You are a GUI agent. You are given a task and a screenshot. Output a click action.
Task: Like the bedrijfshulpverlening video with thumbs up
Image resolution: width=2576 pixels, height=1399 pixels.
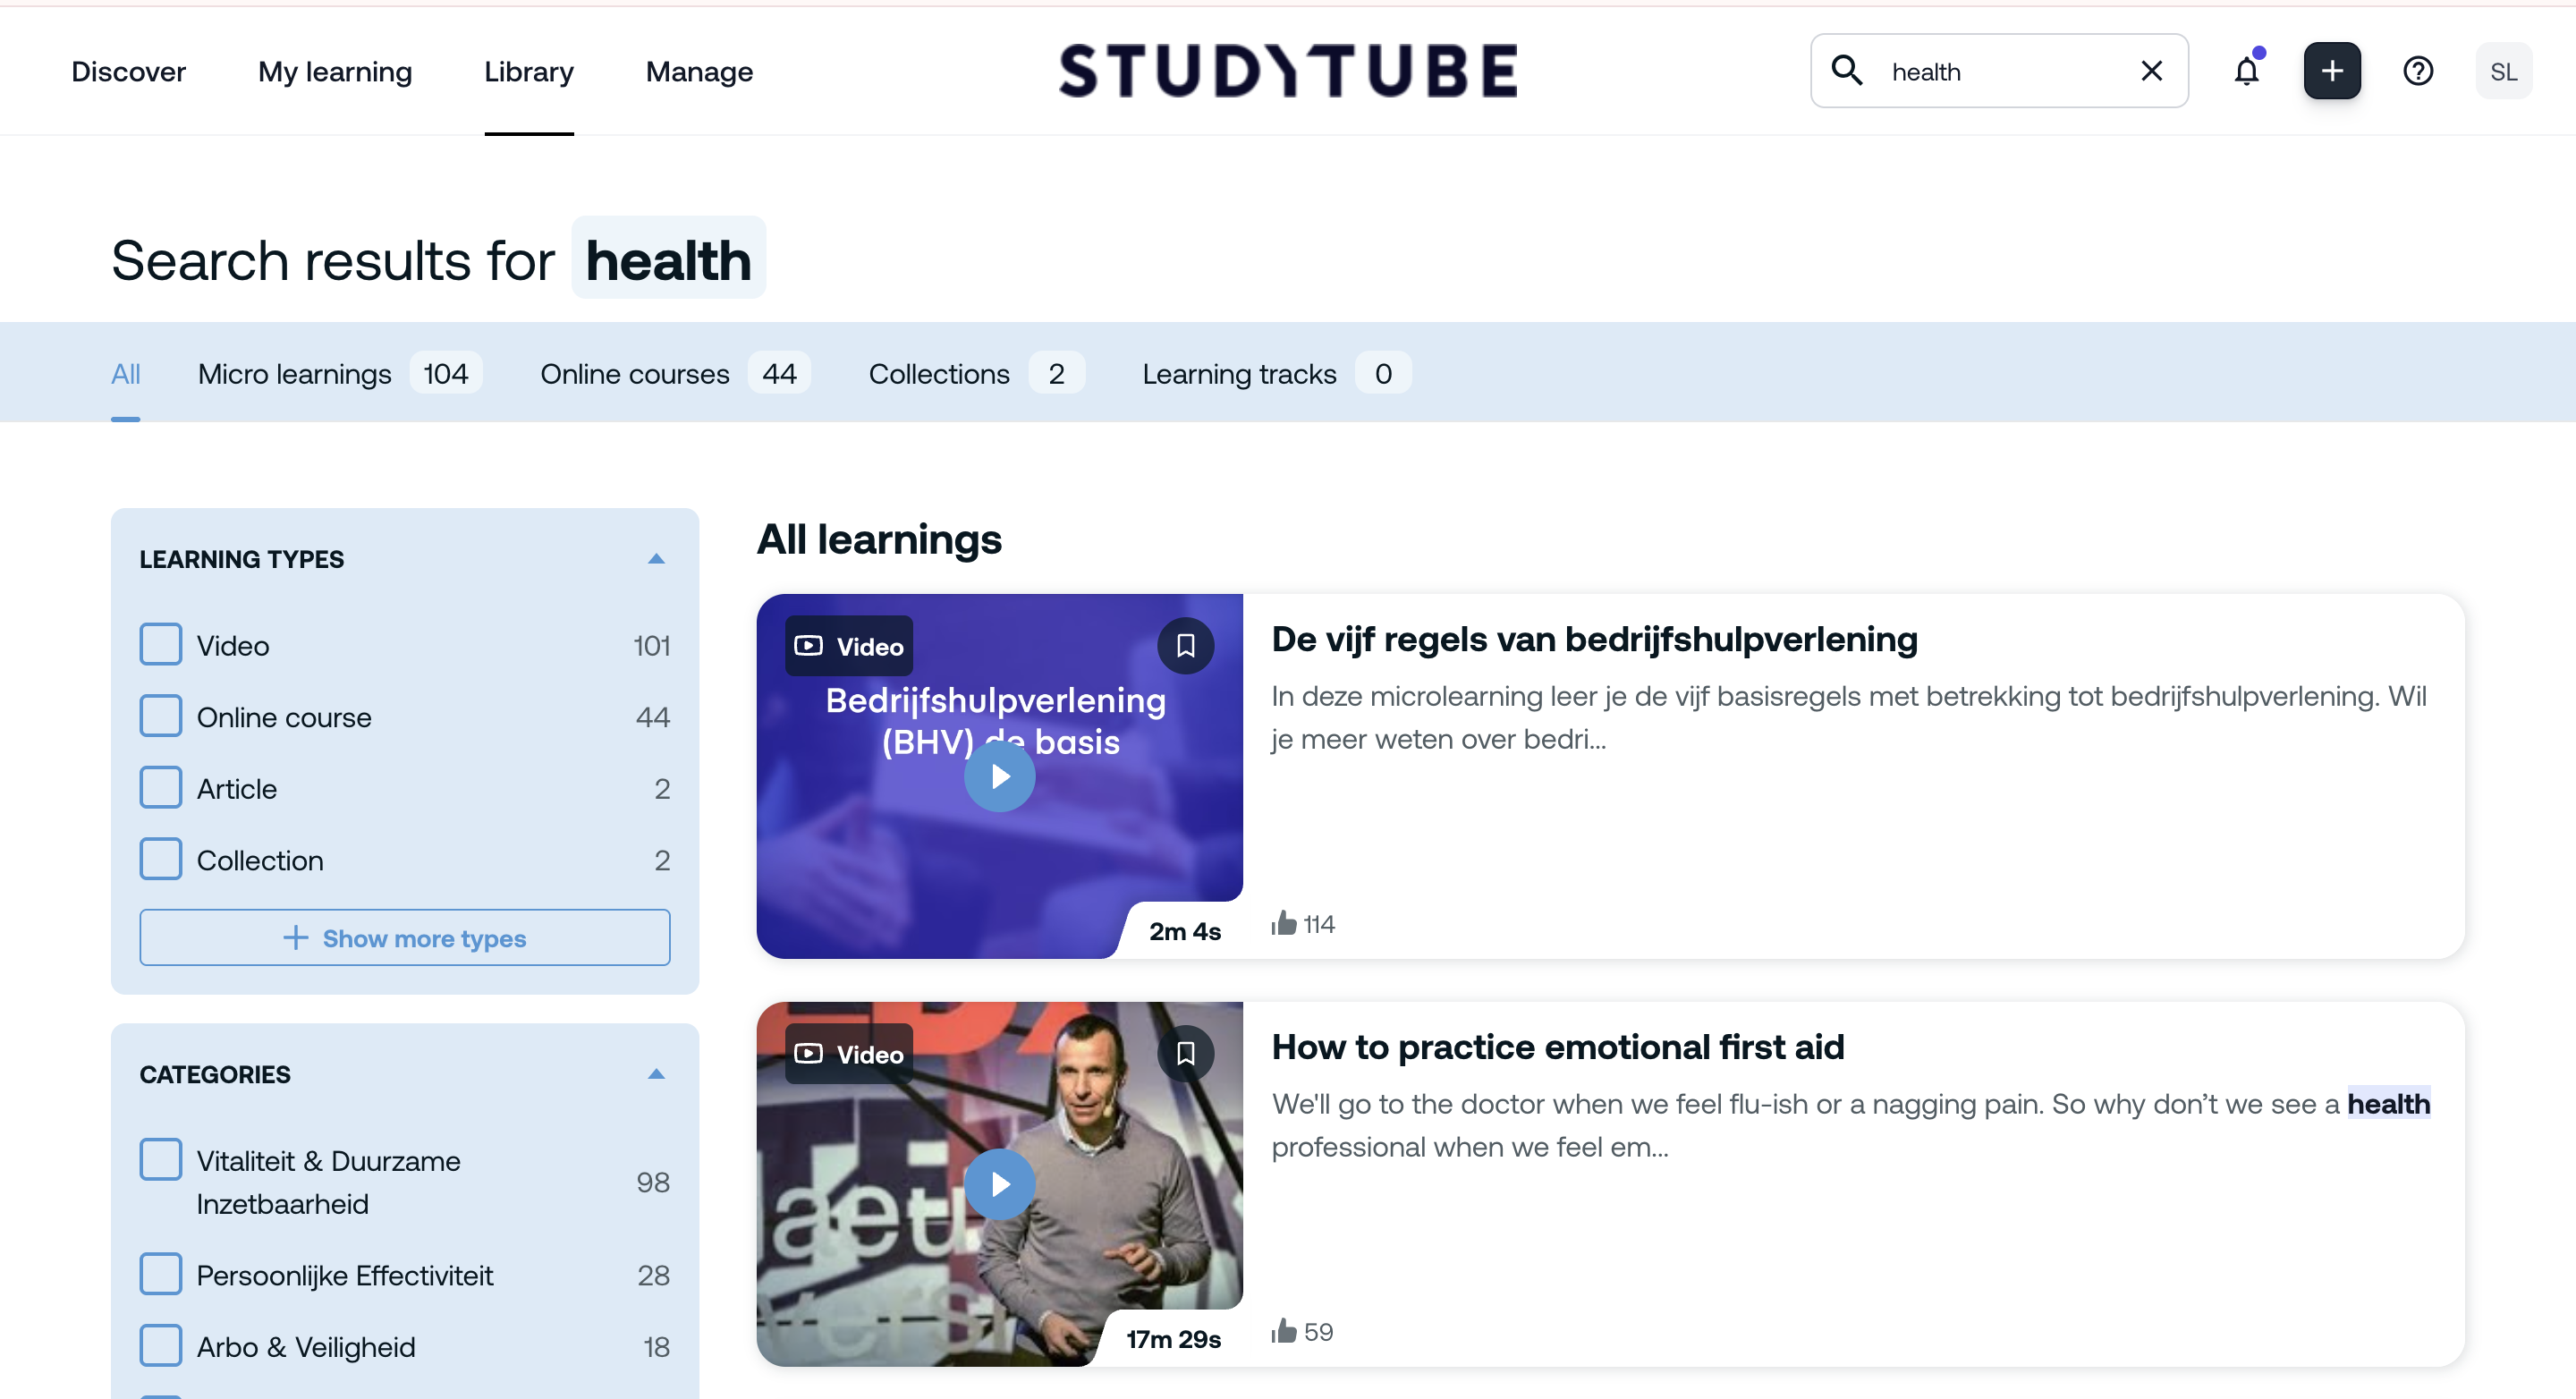coord(1284,923)
